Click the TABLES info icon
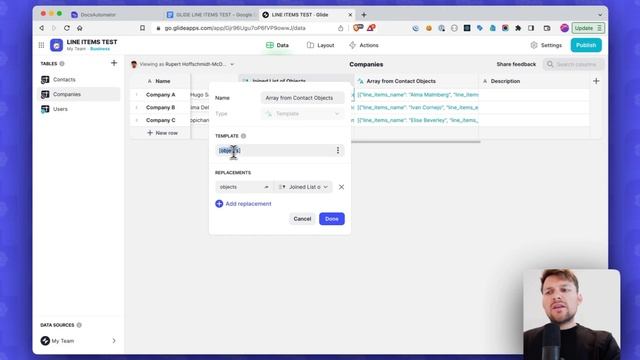 (62, 64)
